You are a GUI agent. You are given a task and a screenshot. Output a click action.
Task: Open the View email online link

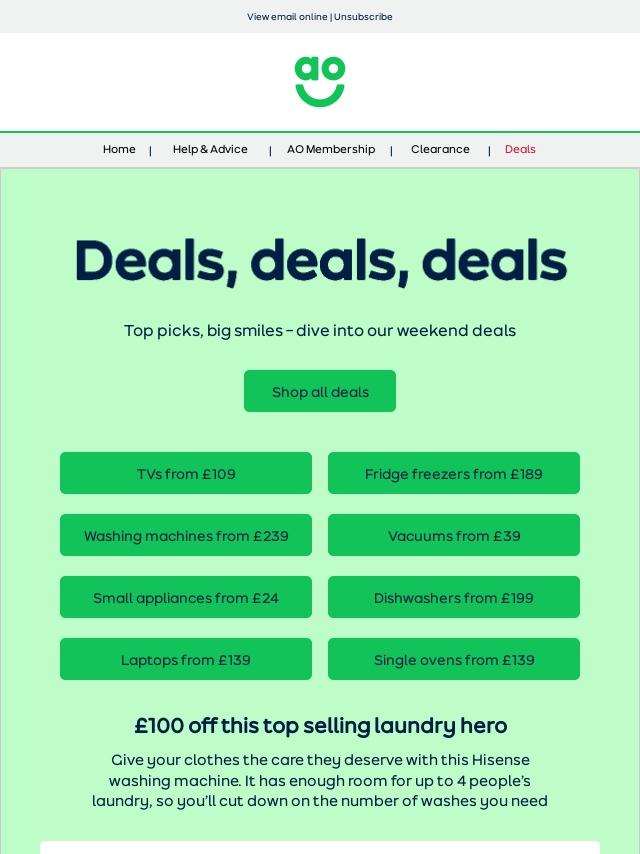coord(287,17)
